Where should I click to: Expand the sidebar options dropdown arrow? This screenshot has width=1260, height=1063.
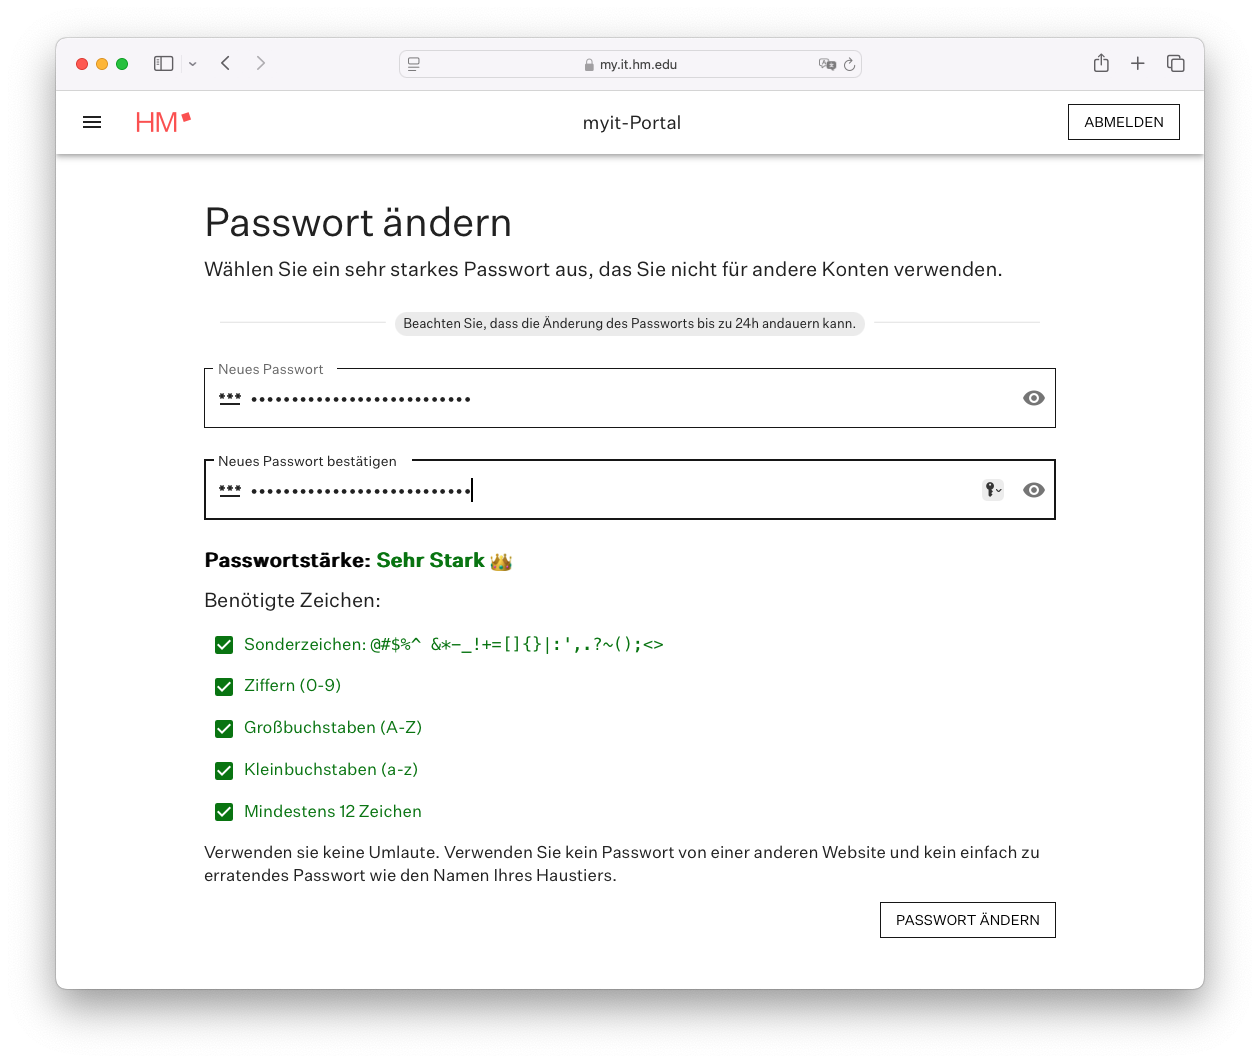tap(193, 64)
